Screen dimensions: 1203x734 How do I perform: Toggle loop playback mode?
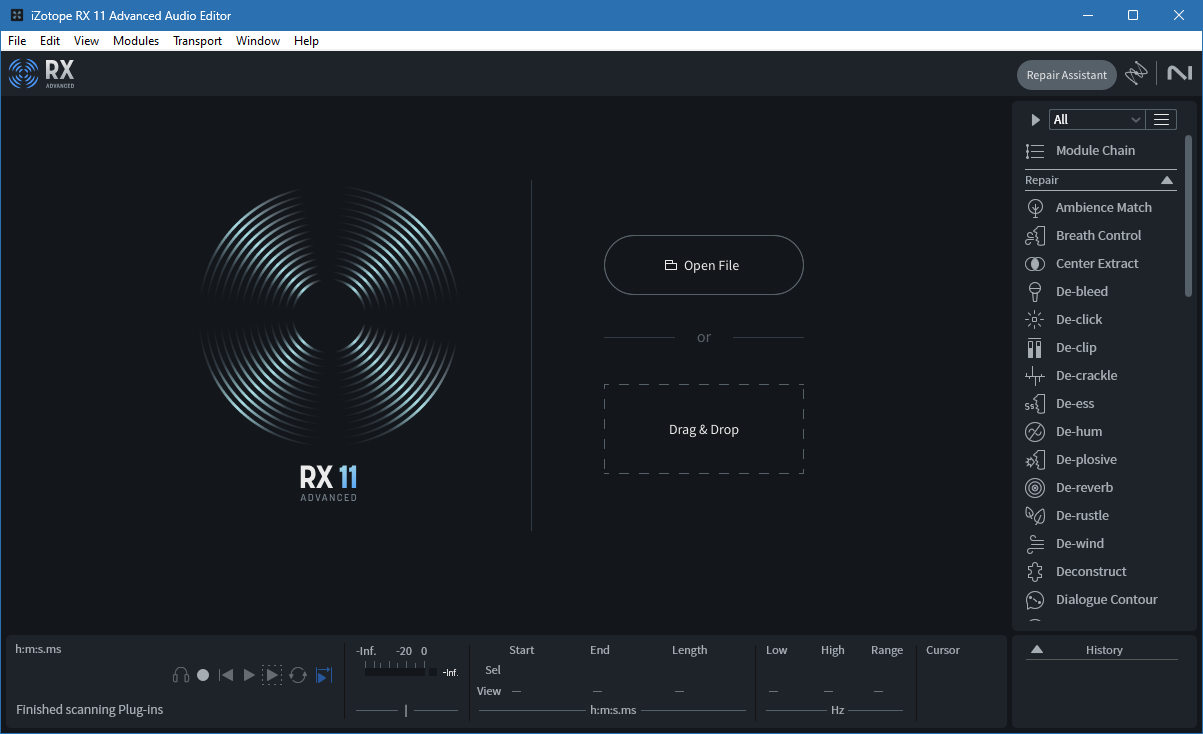pos(298,675)
